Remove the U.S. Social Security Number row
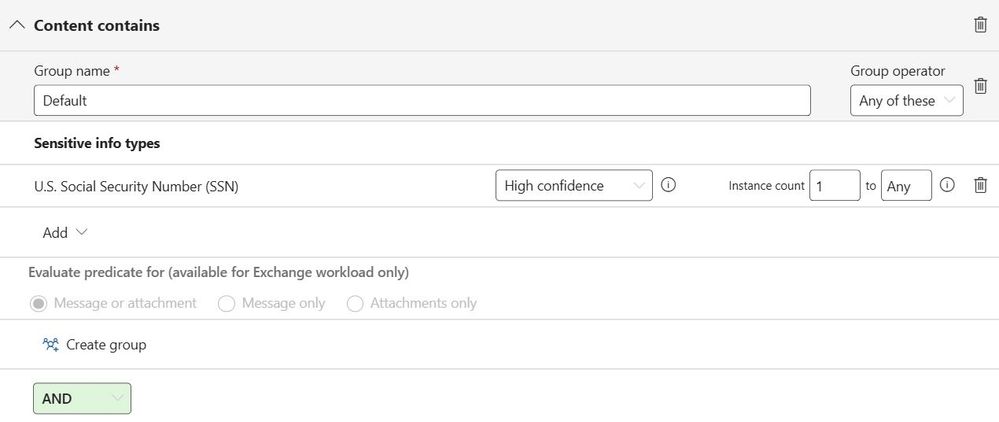 click(x=980, y=185)
